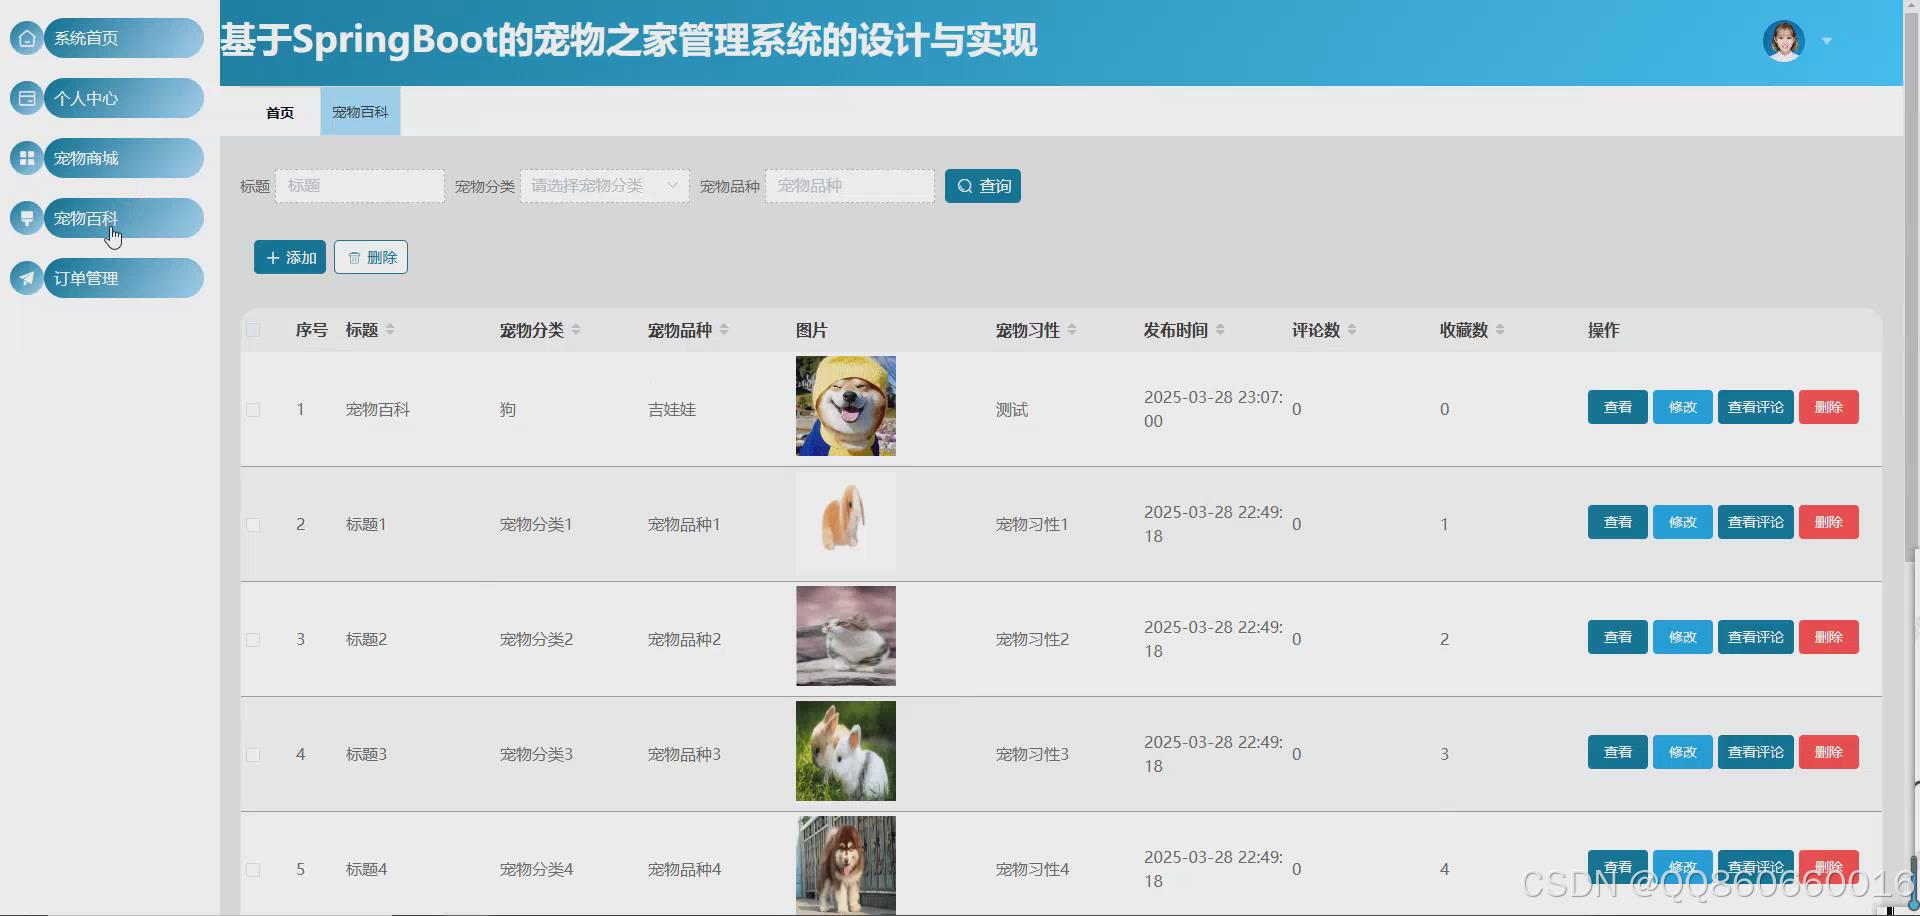Click the 删除 batch delete button above table
This screenshot has width=1920, height=916.
coord(371,257)
